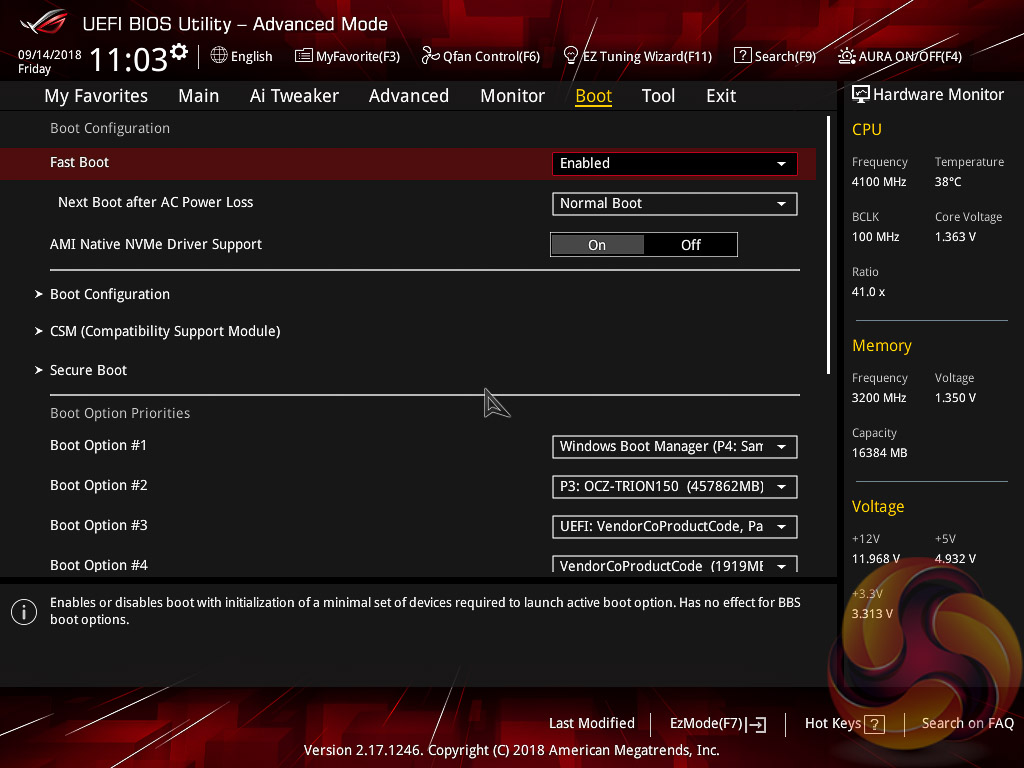Viewport: 1024px width, 768px height.
Task: Switch to EzMode(F7)
Action: (x=717, y=724)
